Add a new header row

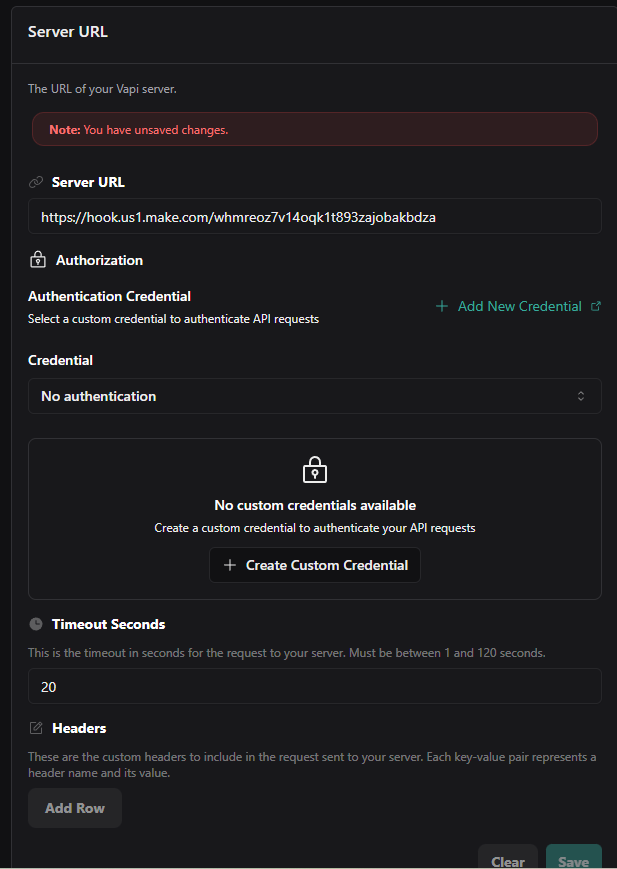[x=75, y=808]
